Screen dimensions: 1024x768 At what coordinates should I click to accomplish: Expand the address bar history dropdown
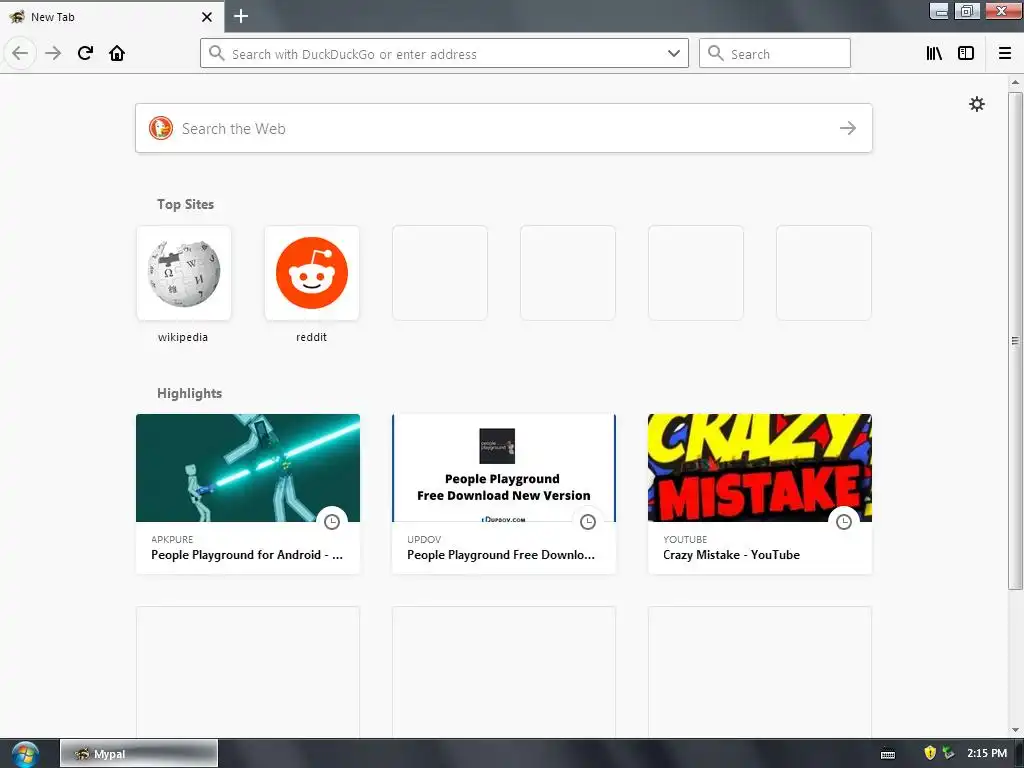[674, 53]
